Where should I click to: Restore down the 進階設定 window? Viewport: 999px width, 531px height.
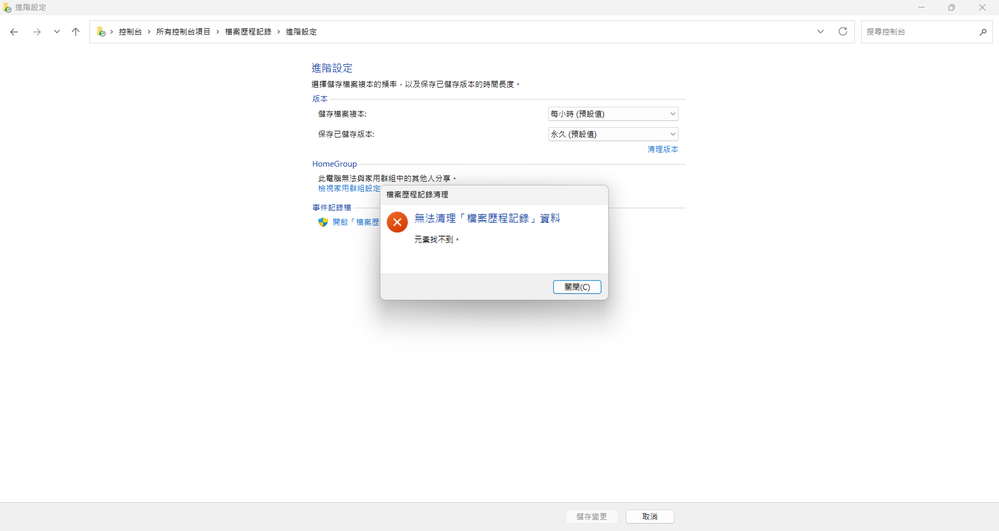[951, 8]
